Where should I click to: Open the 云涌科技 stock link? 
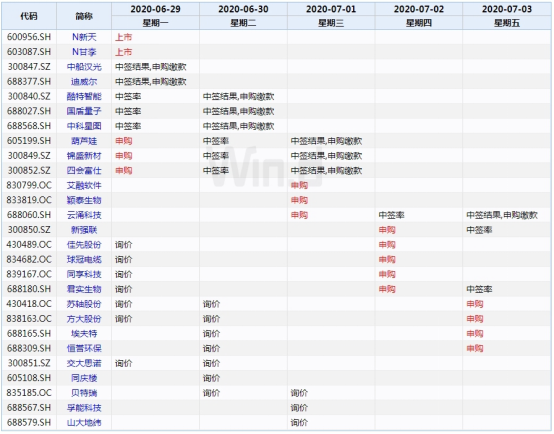84,215
